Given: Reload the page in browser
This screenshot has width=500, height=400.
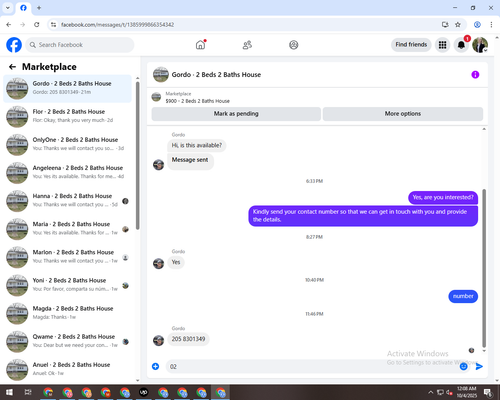Looking at the screenshot, I should (x=37, y=24).
